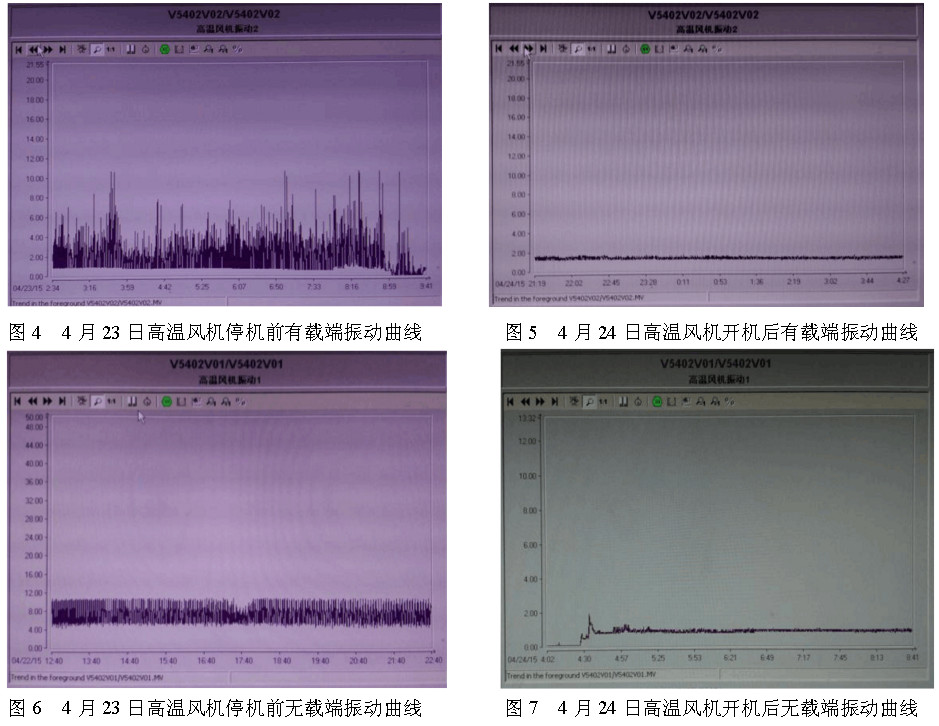The height and width of the screenshot is (726, 939).
Task: Step forward in Figure 6 trend toolbar
Action: (47, 401)
